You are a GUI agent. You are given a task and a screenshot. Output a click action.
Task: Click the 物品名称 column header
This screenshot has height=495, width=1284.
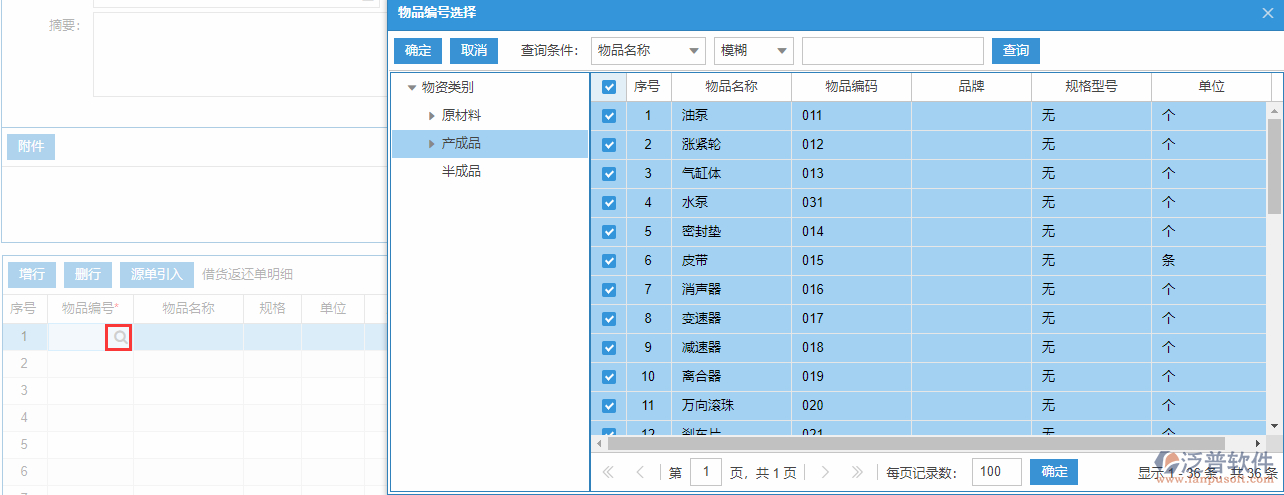(x=731, y=87)
